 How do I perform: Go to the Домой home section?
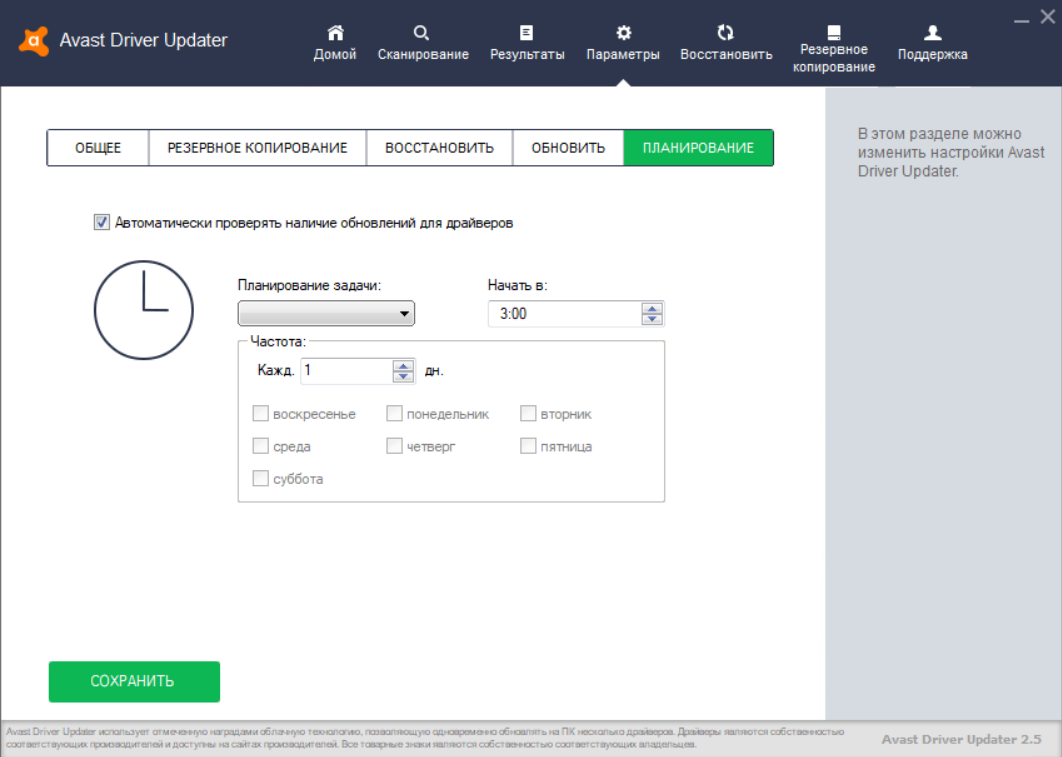coord(335,43)
